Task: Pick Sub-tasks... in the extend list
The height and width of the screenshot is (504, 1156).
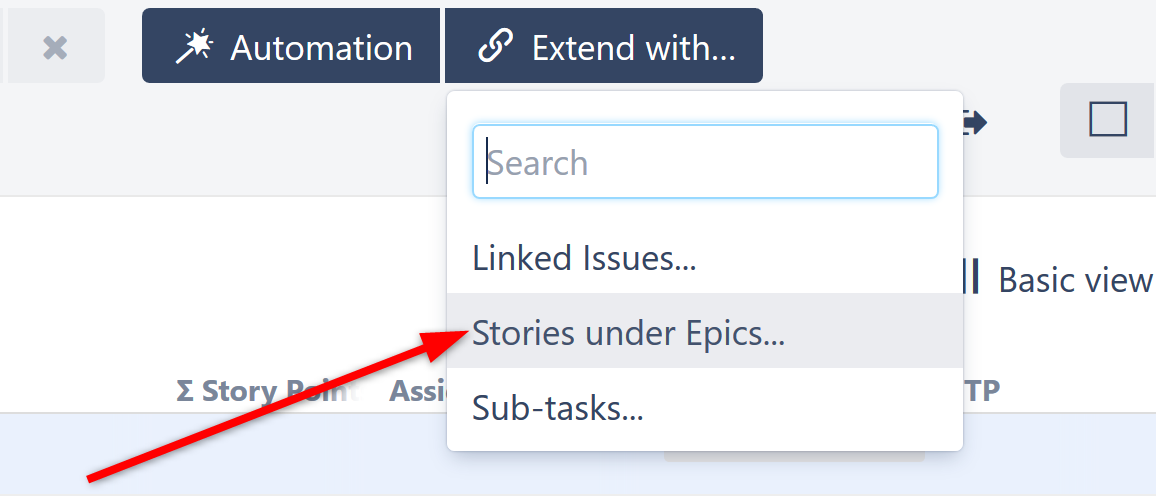Action: click(557, 408)
